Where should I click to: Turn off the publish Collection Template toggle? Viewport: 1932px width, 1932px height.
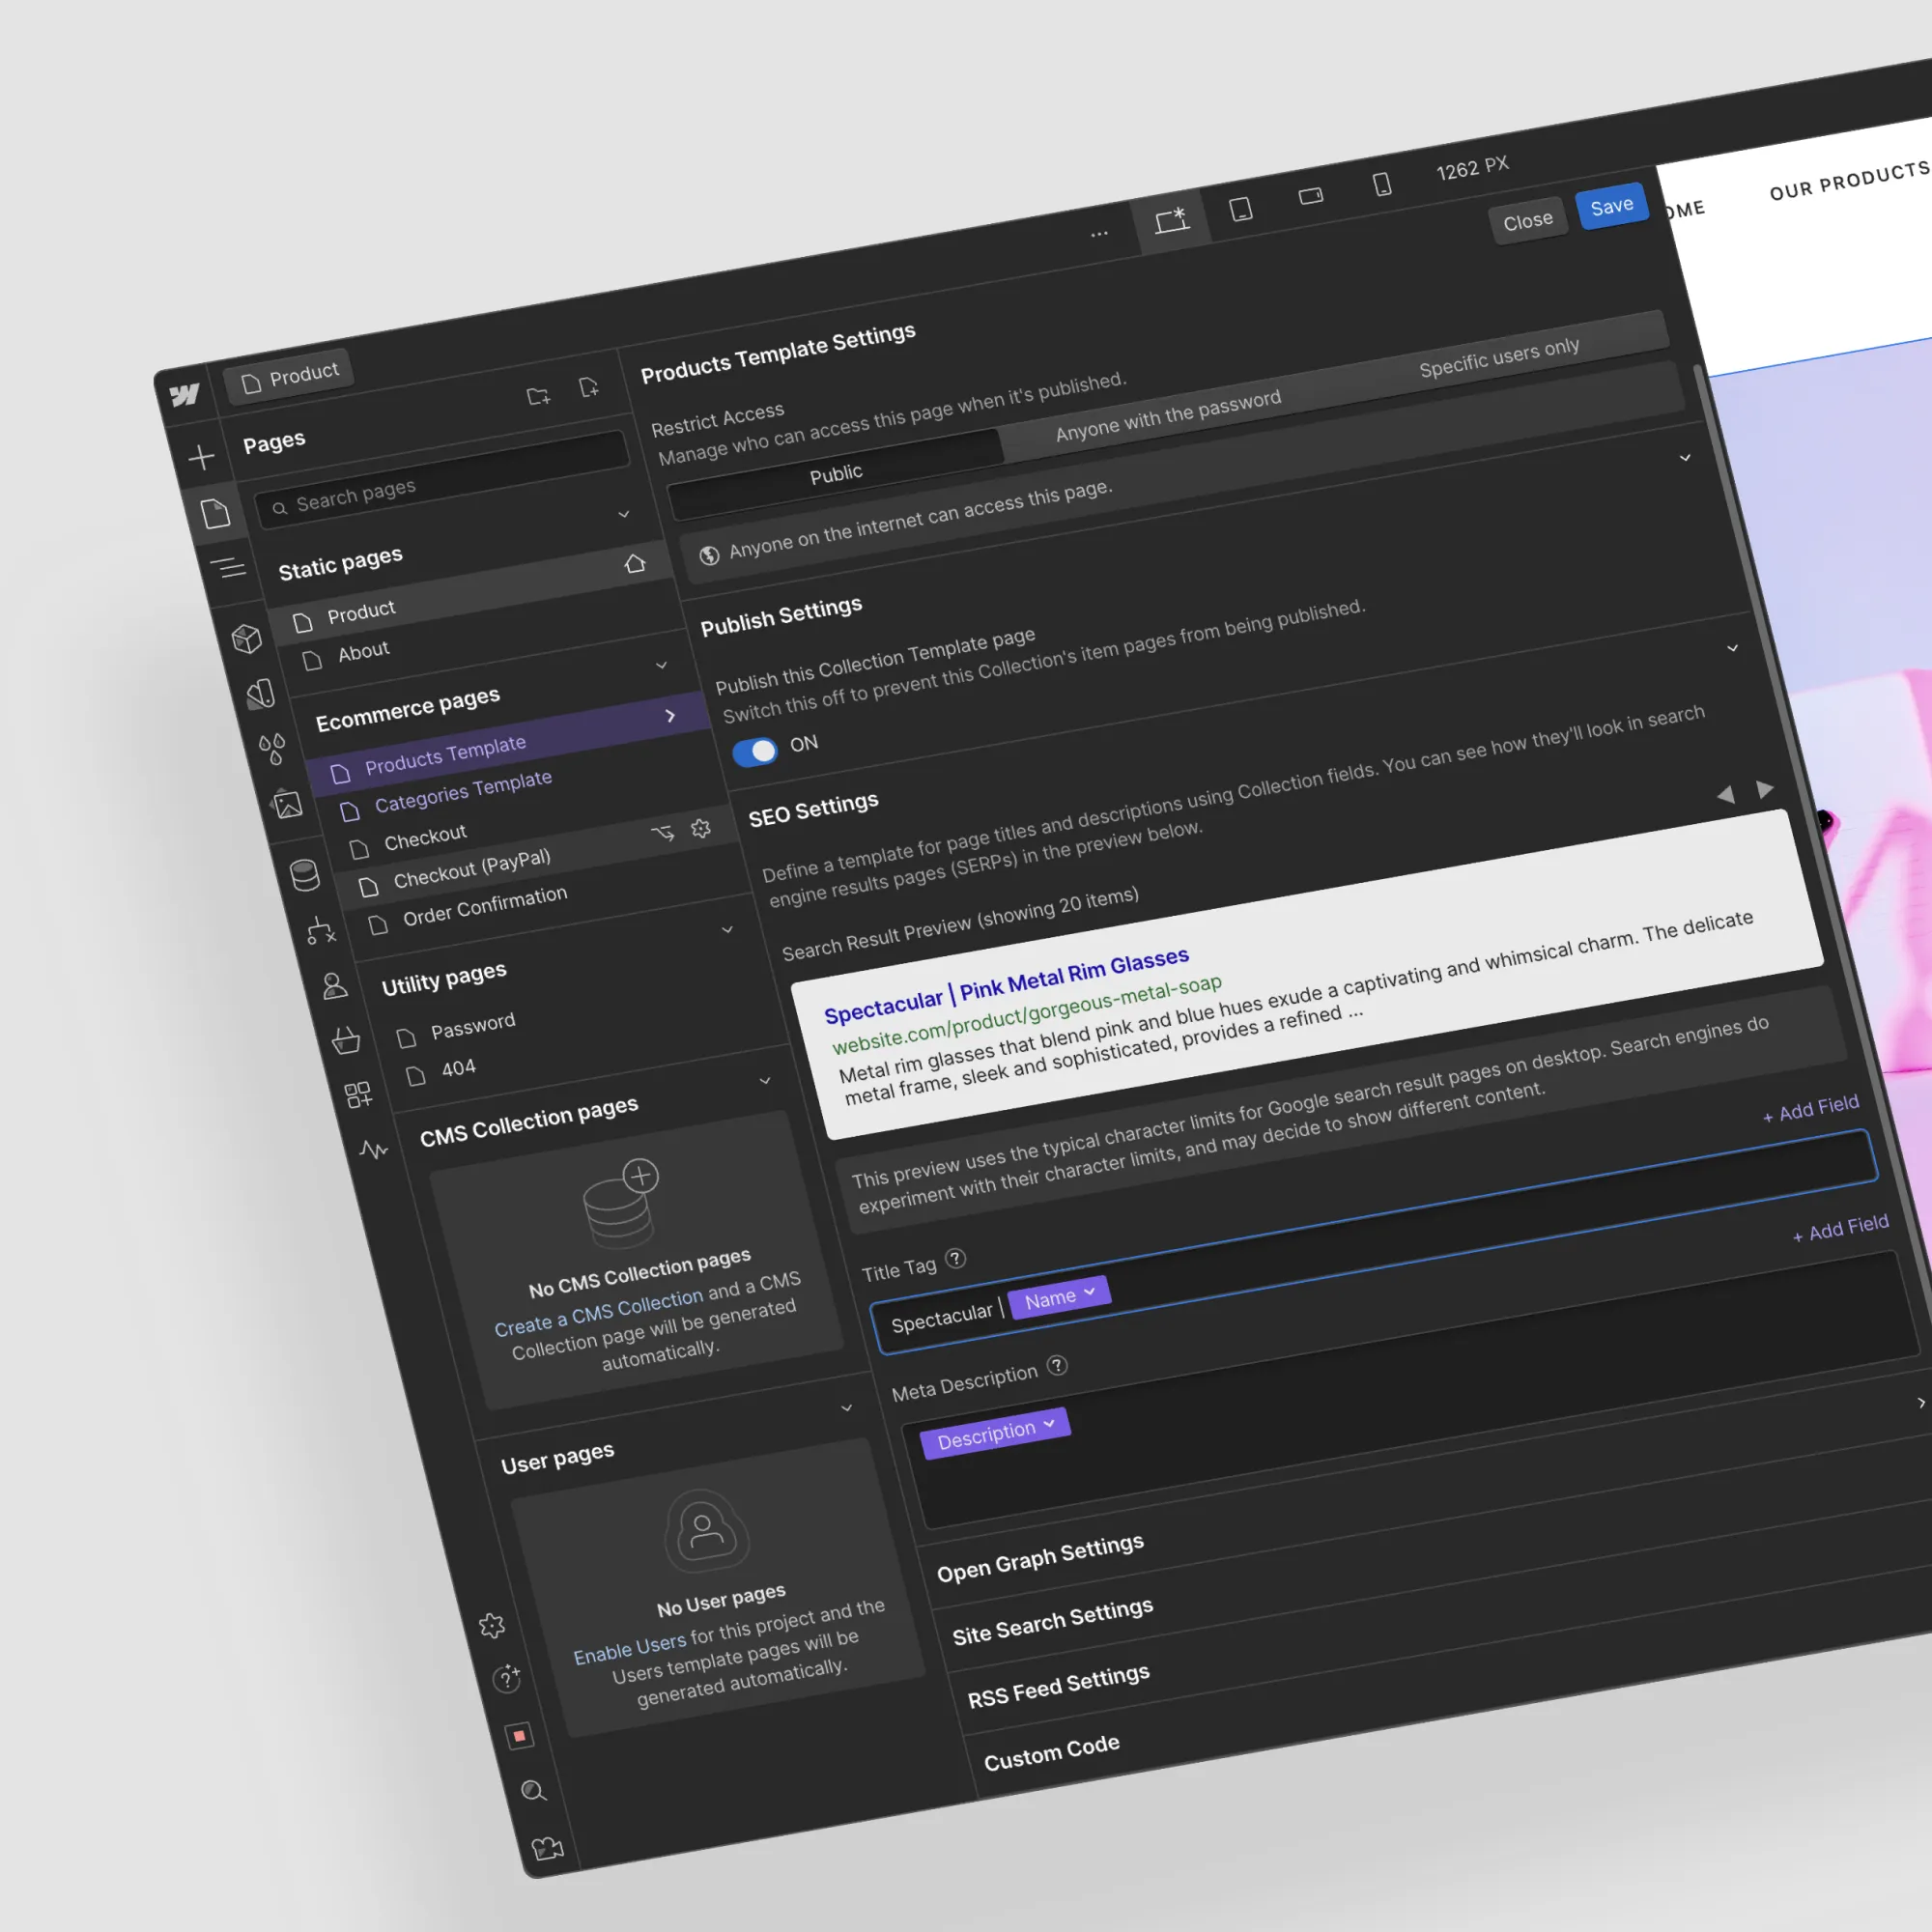click(755, 751)
